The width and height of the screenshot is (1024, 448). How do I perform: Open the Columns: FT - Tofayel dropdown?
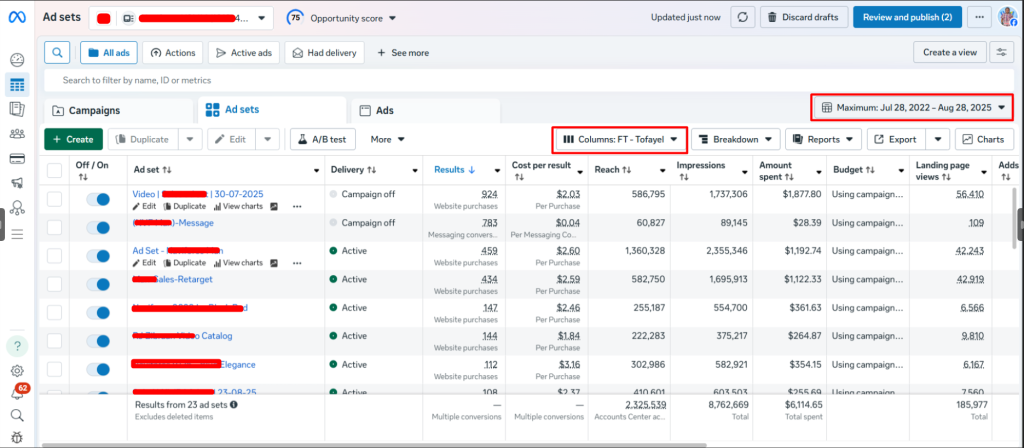[620, 140]
